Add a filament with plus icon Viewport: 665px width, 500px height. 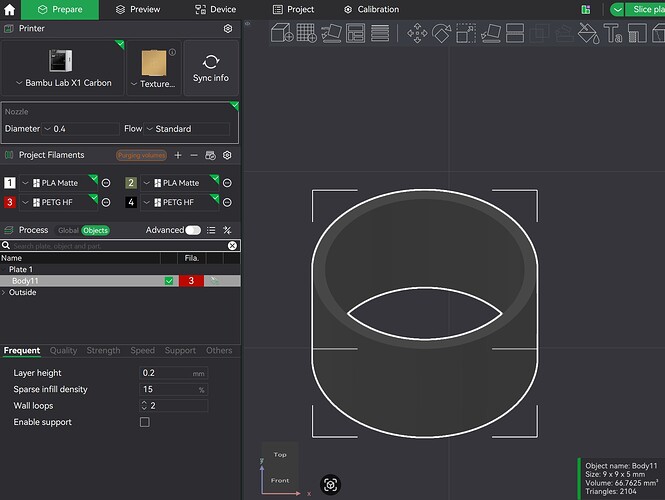coord(178,155)
